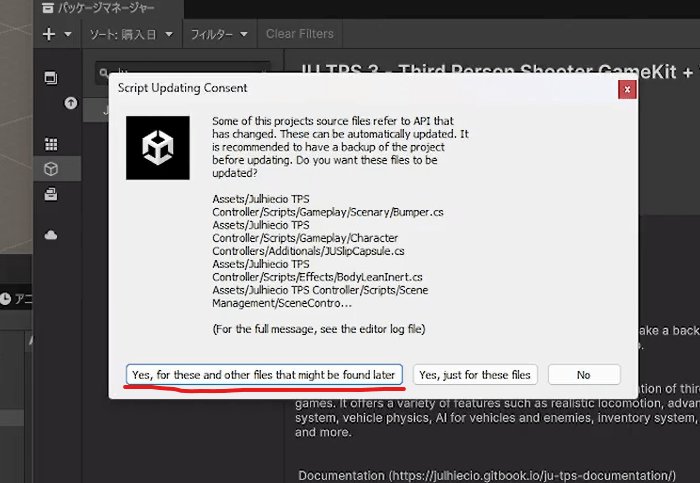700x483 pixels.
Task: Select the パッケージマネージャー window tab
Action: point(107,8)
